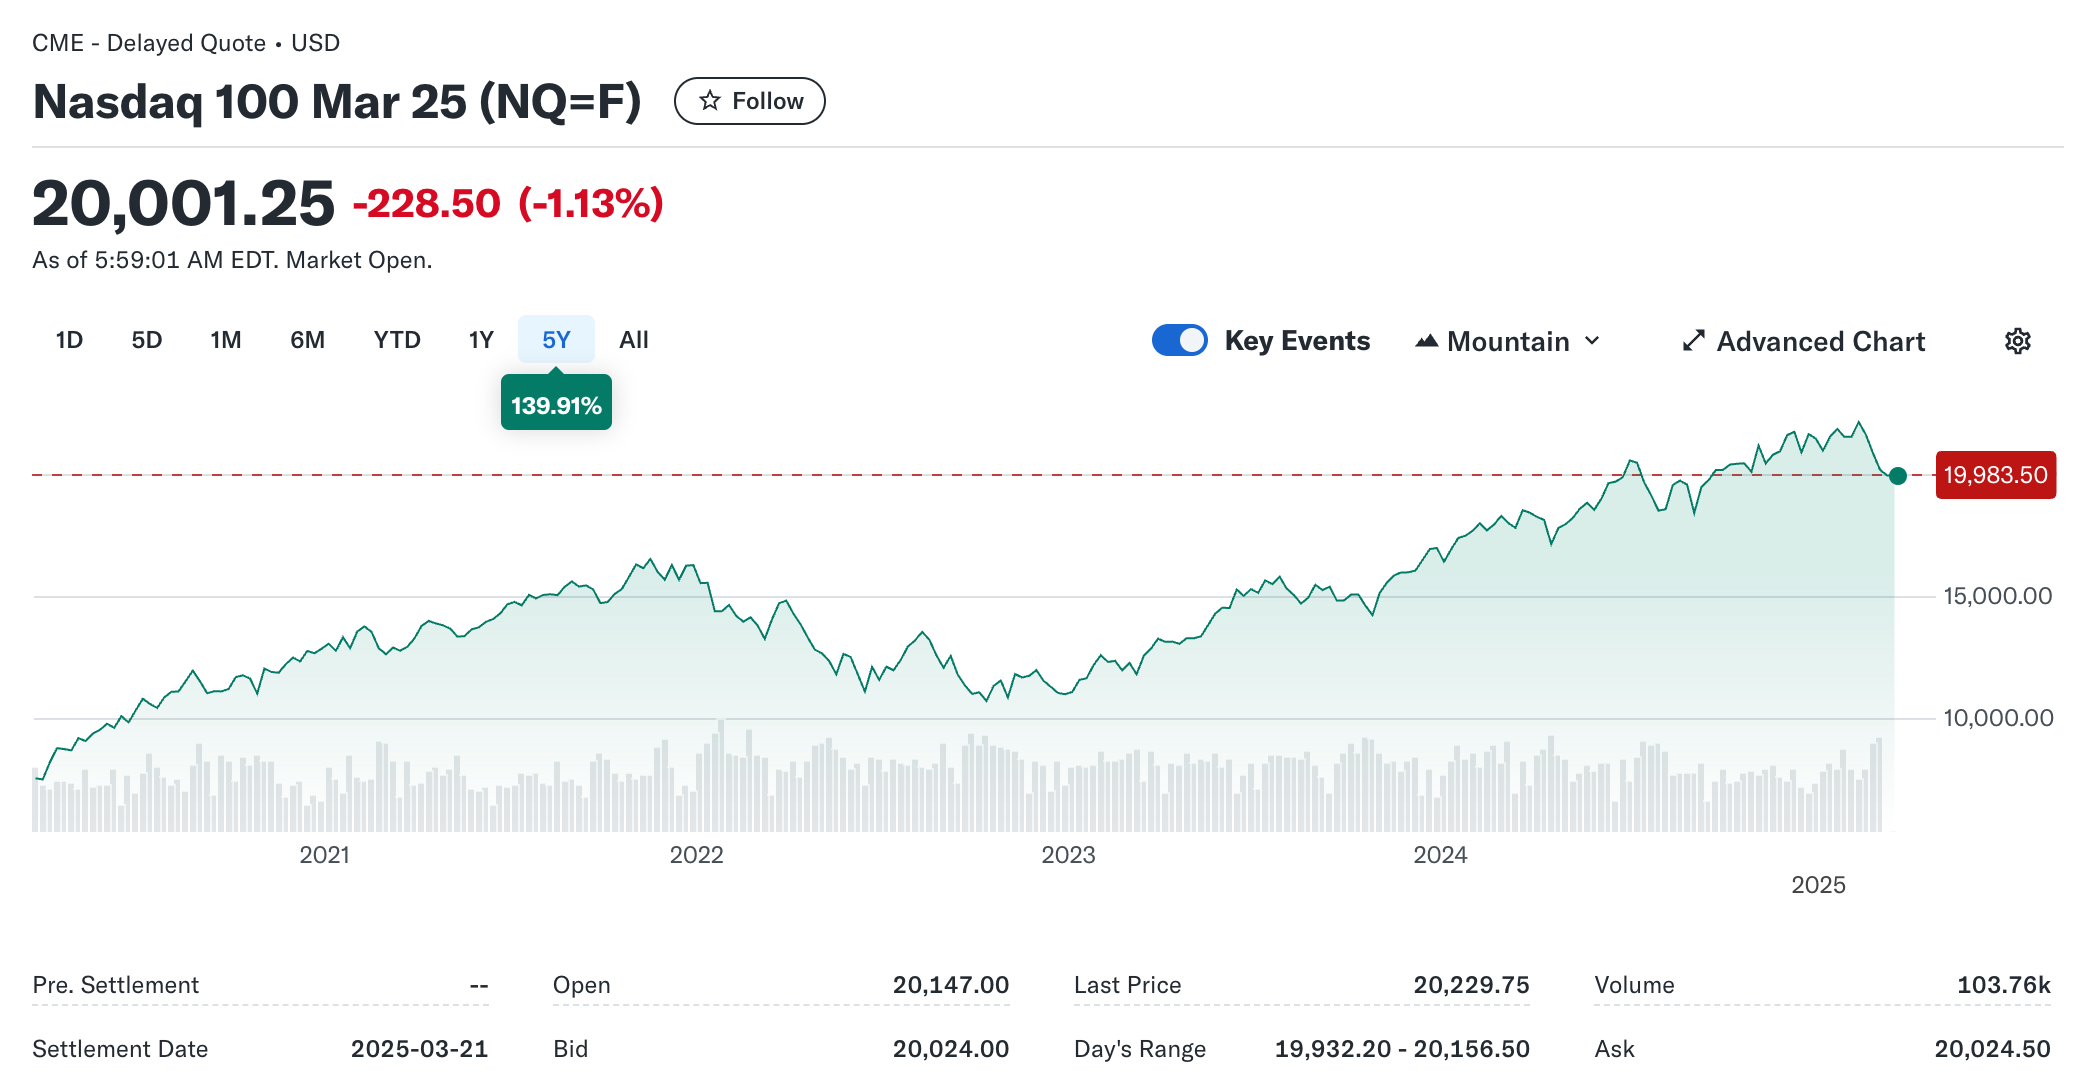Select the 1Y time range
This screenshot has height=1090, width=2082.
481,340
